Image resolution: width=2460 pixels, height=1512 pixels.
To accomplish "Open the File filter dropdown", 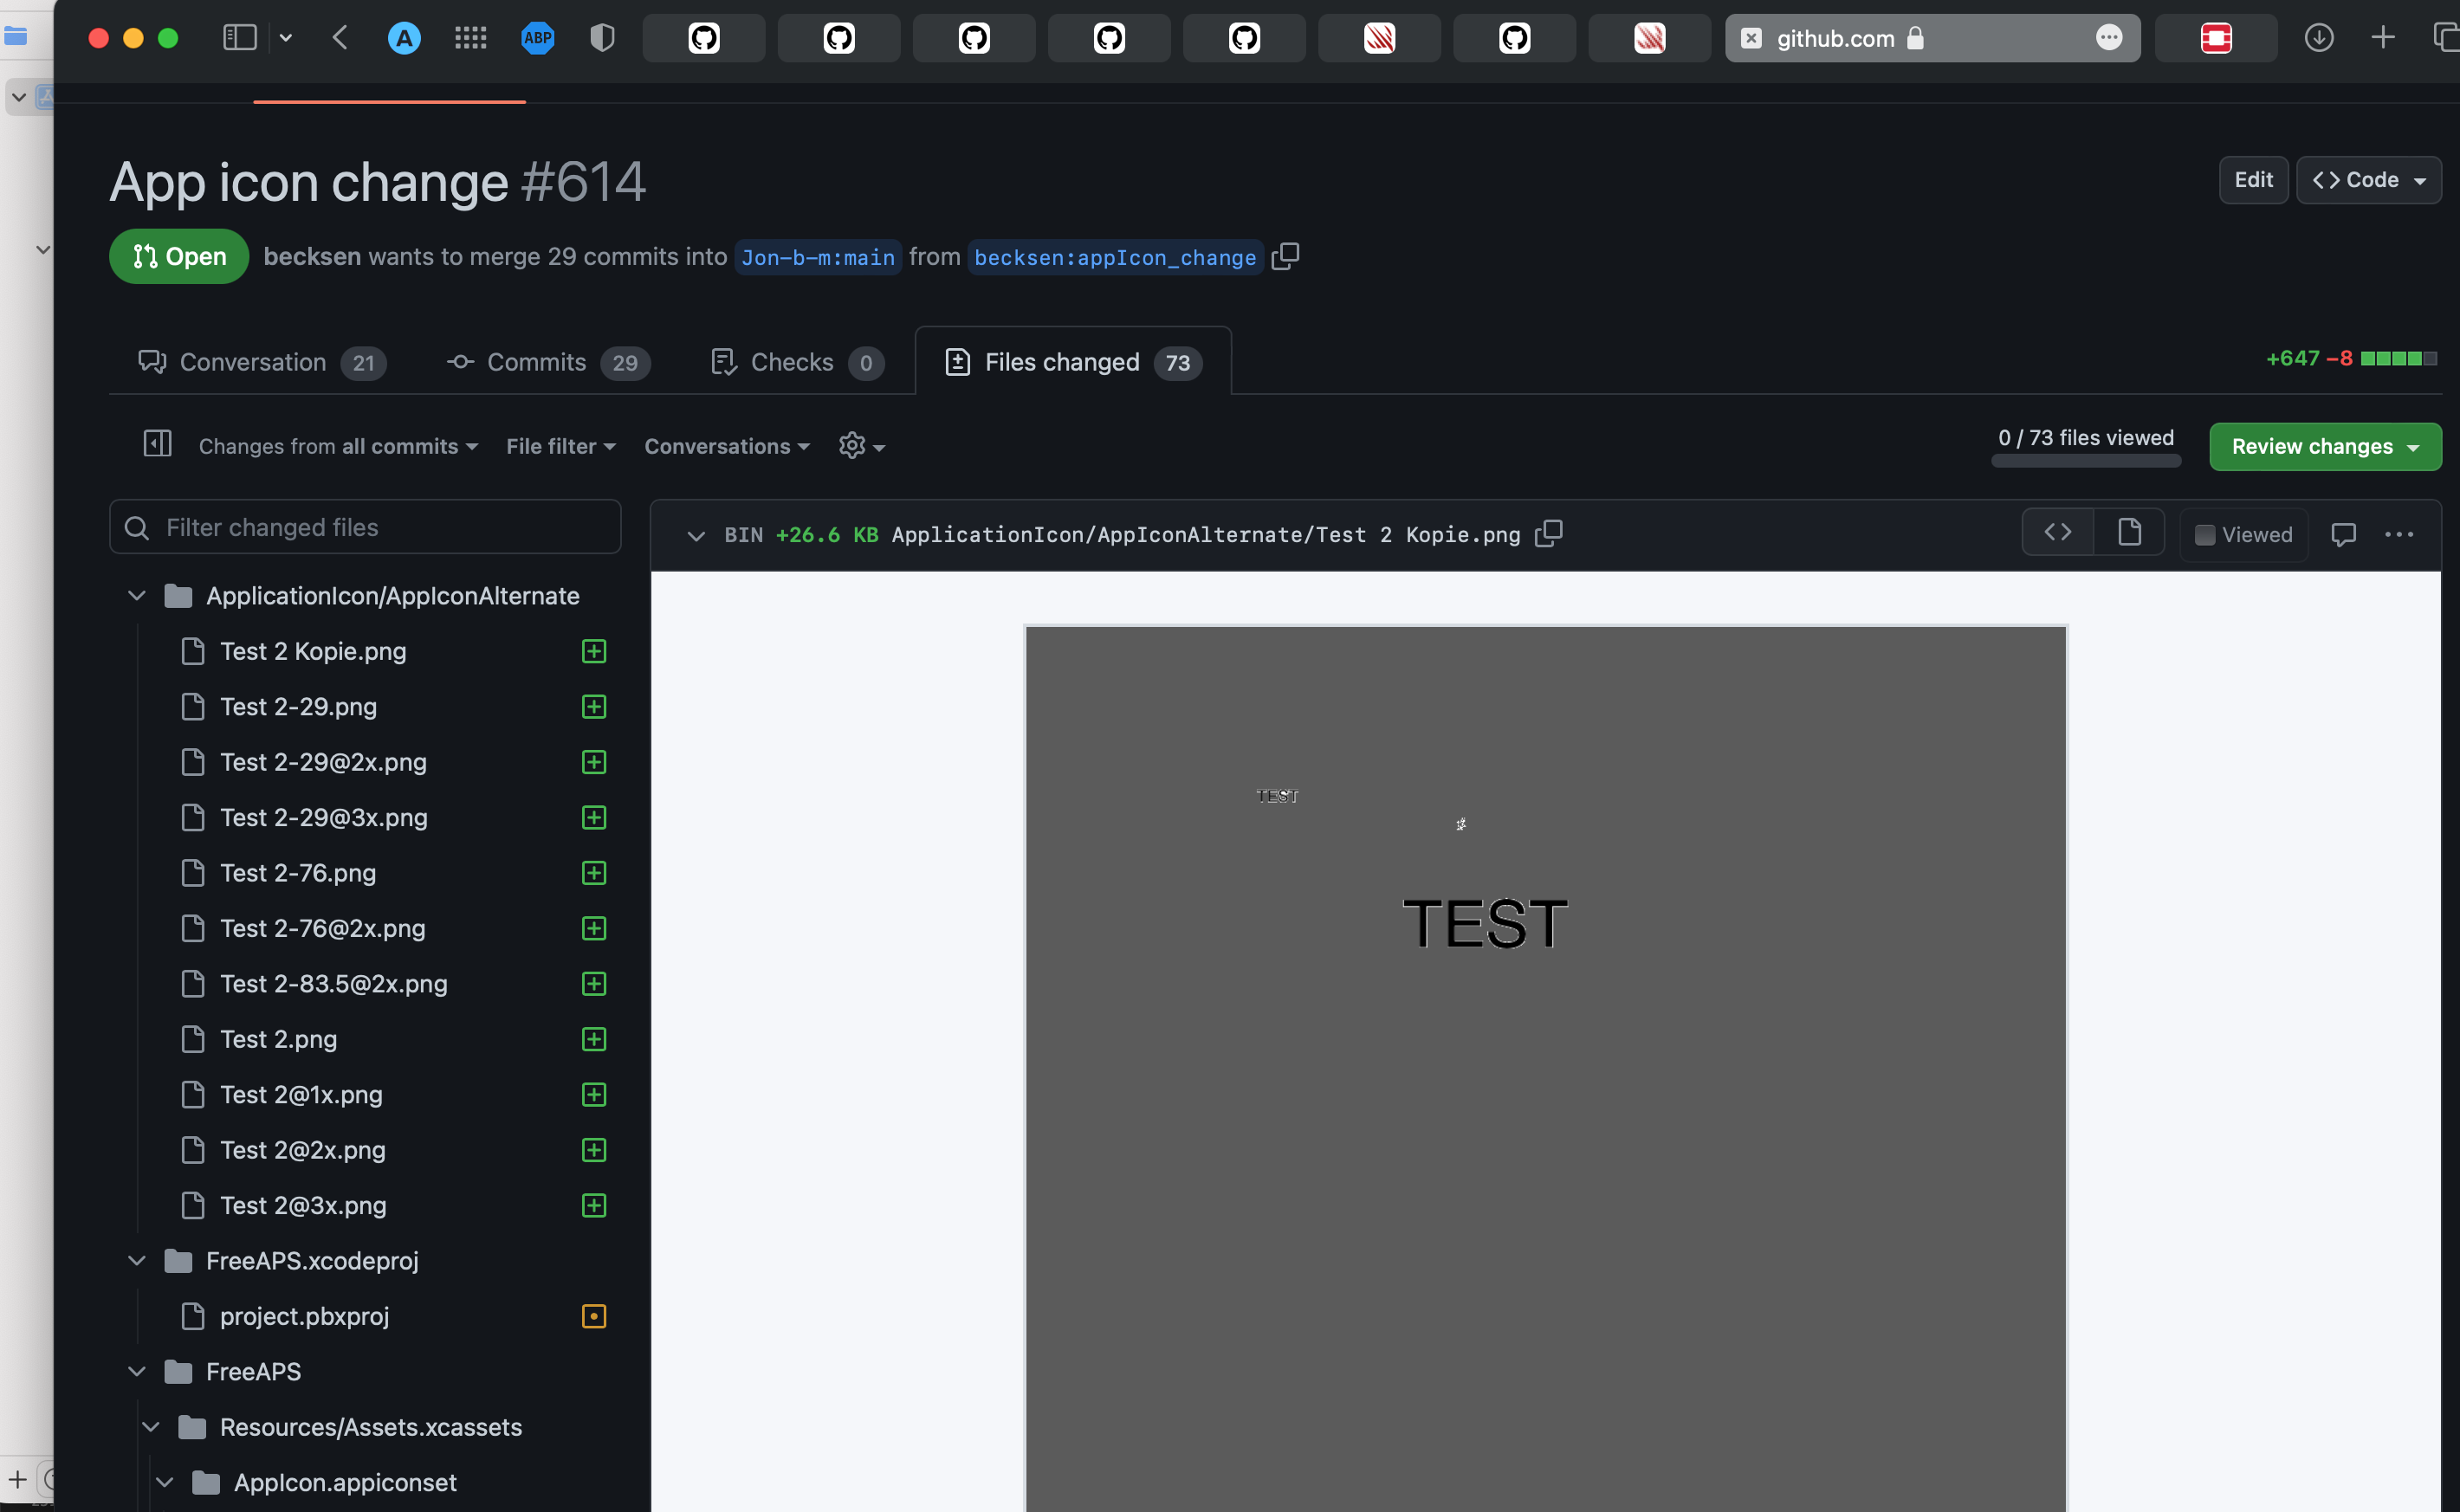I will (560, 446).
